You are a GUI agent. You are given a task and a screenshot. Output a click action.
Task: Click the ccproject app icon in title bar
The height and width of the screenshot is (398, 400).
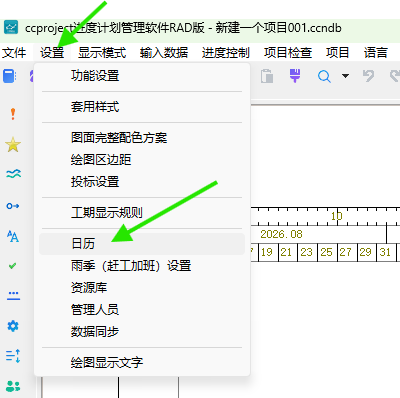click(x=11, y=28)
